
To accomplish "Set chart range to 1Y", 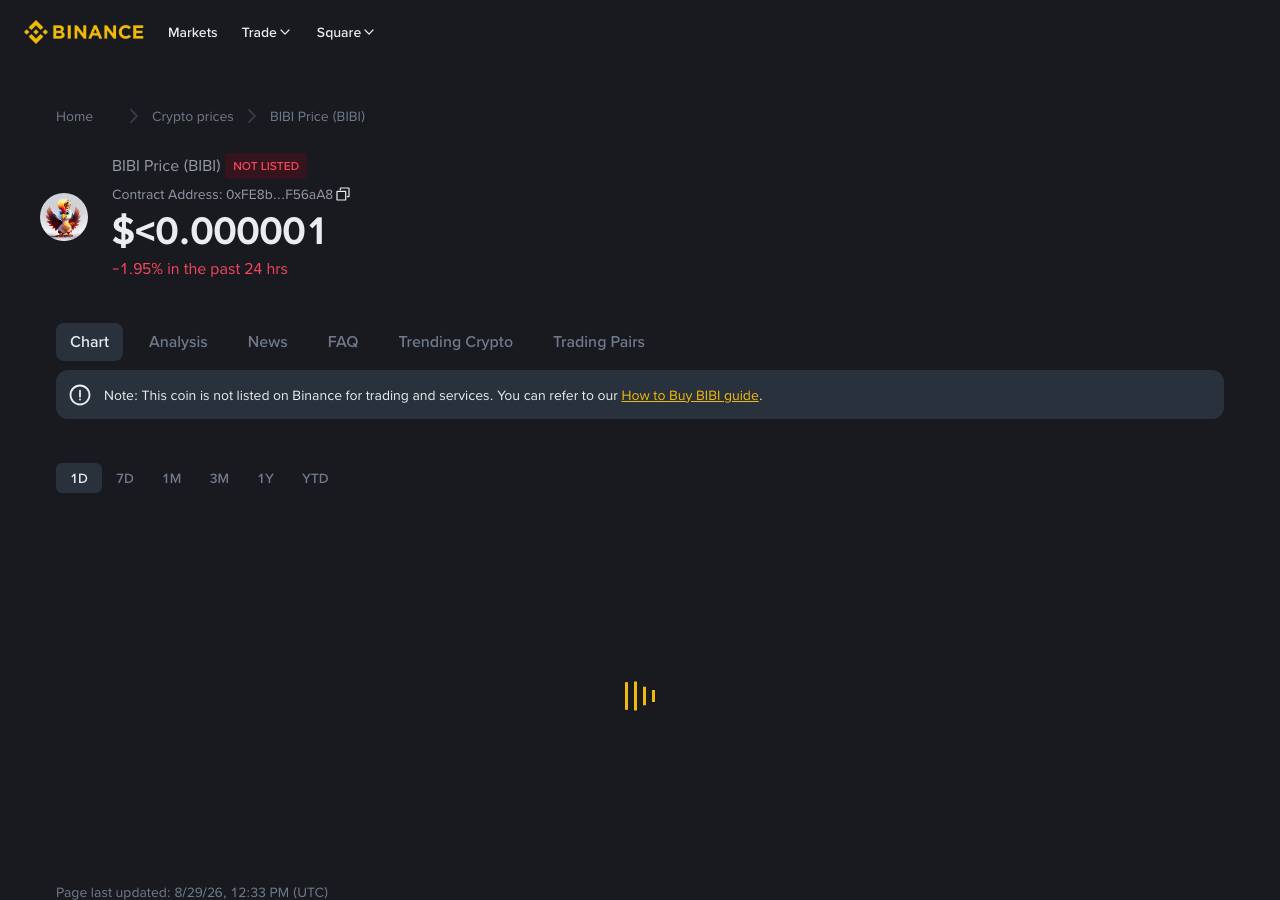I will point(265,478).
